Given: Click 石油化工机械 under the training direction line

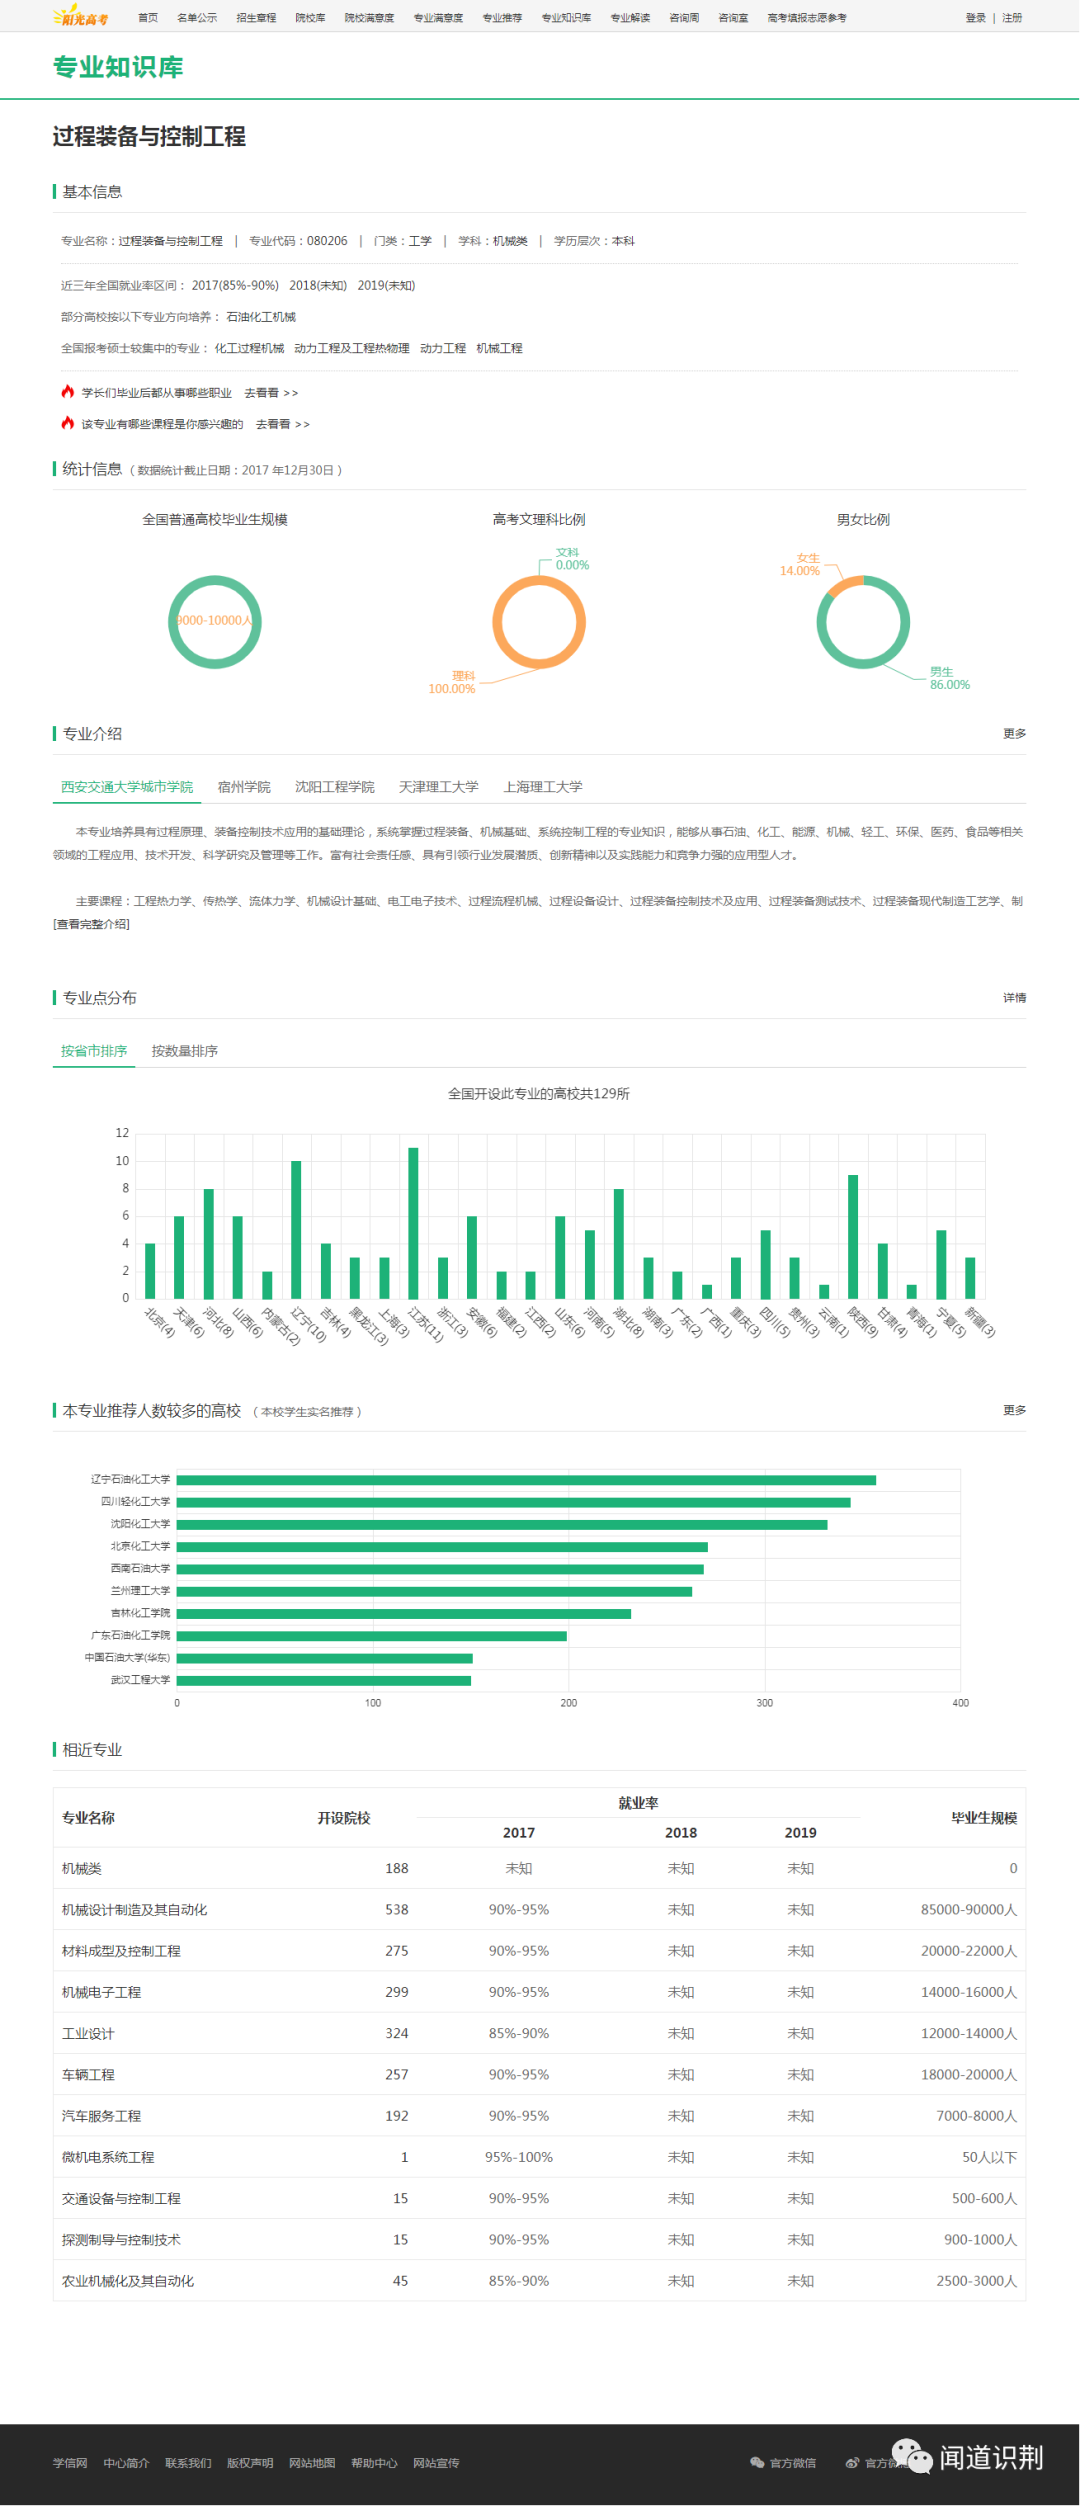Looking at the screenshot, I should click(x=261, y=317).
